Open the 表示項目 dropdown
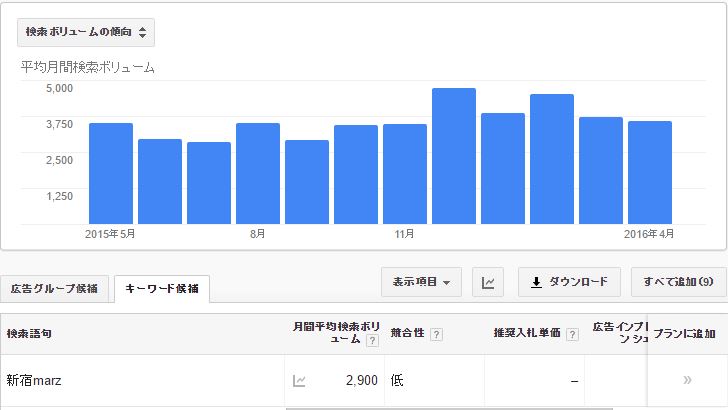The image size is (728, 410). pos(421,282)
